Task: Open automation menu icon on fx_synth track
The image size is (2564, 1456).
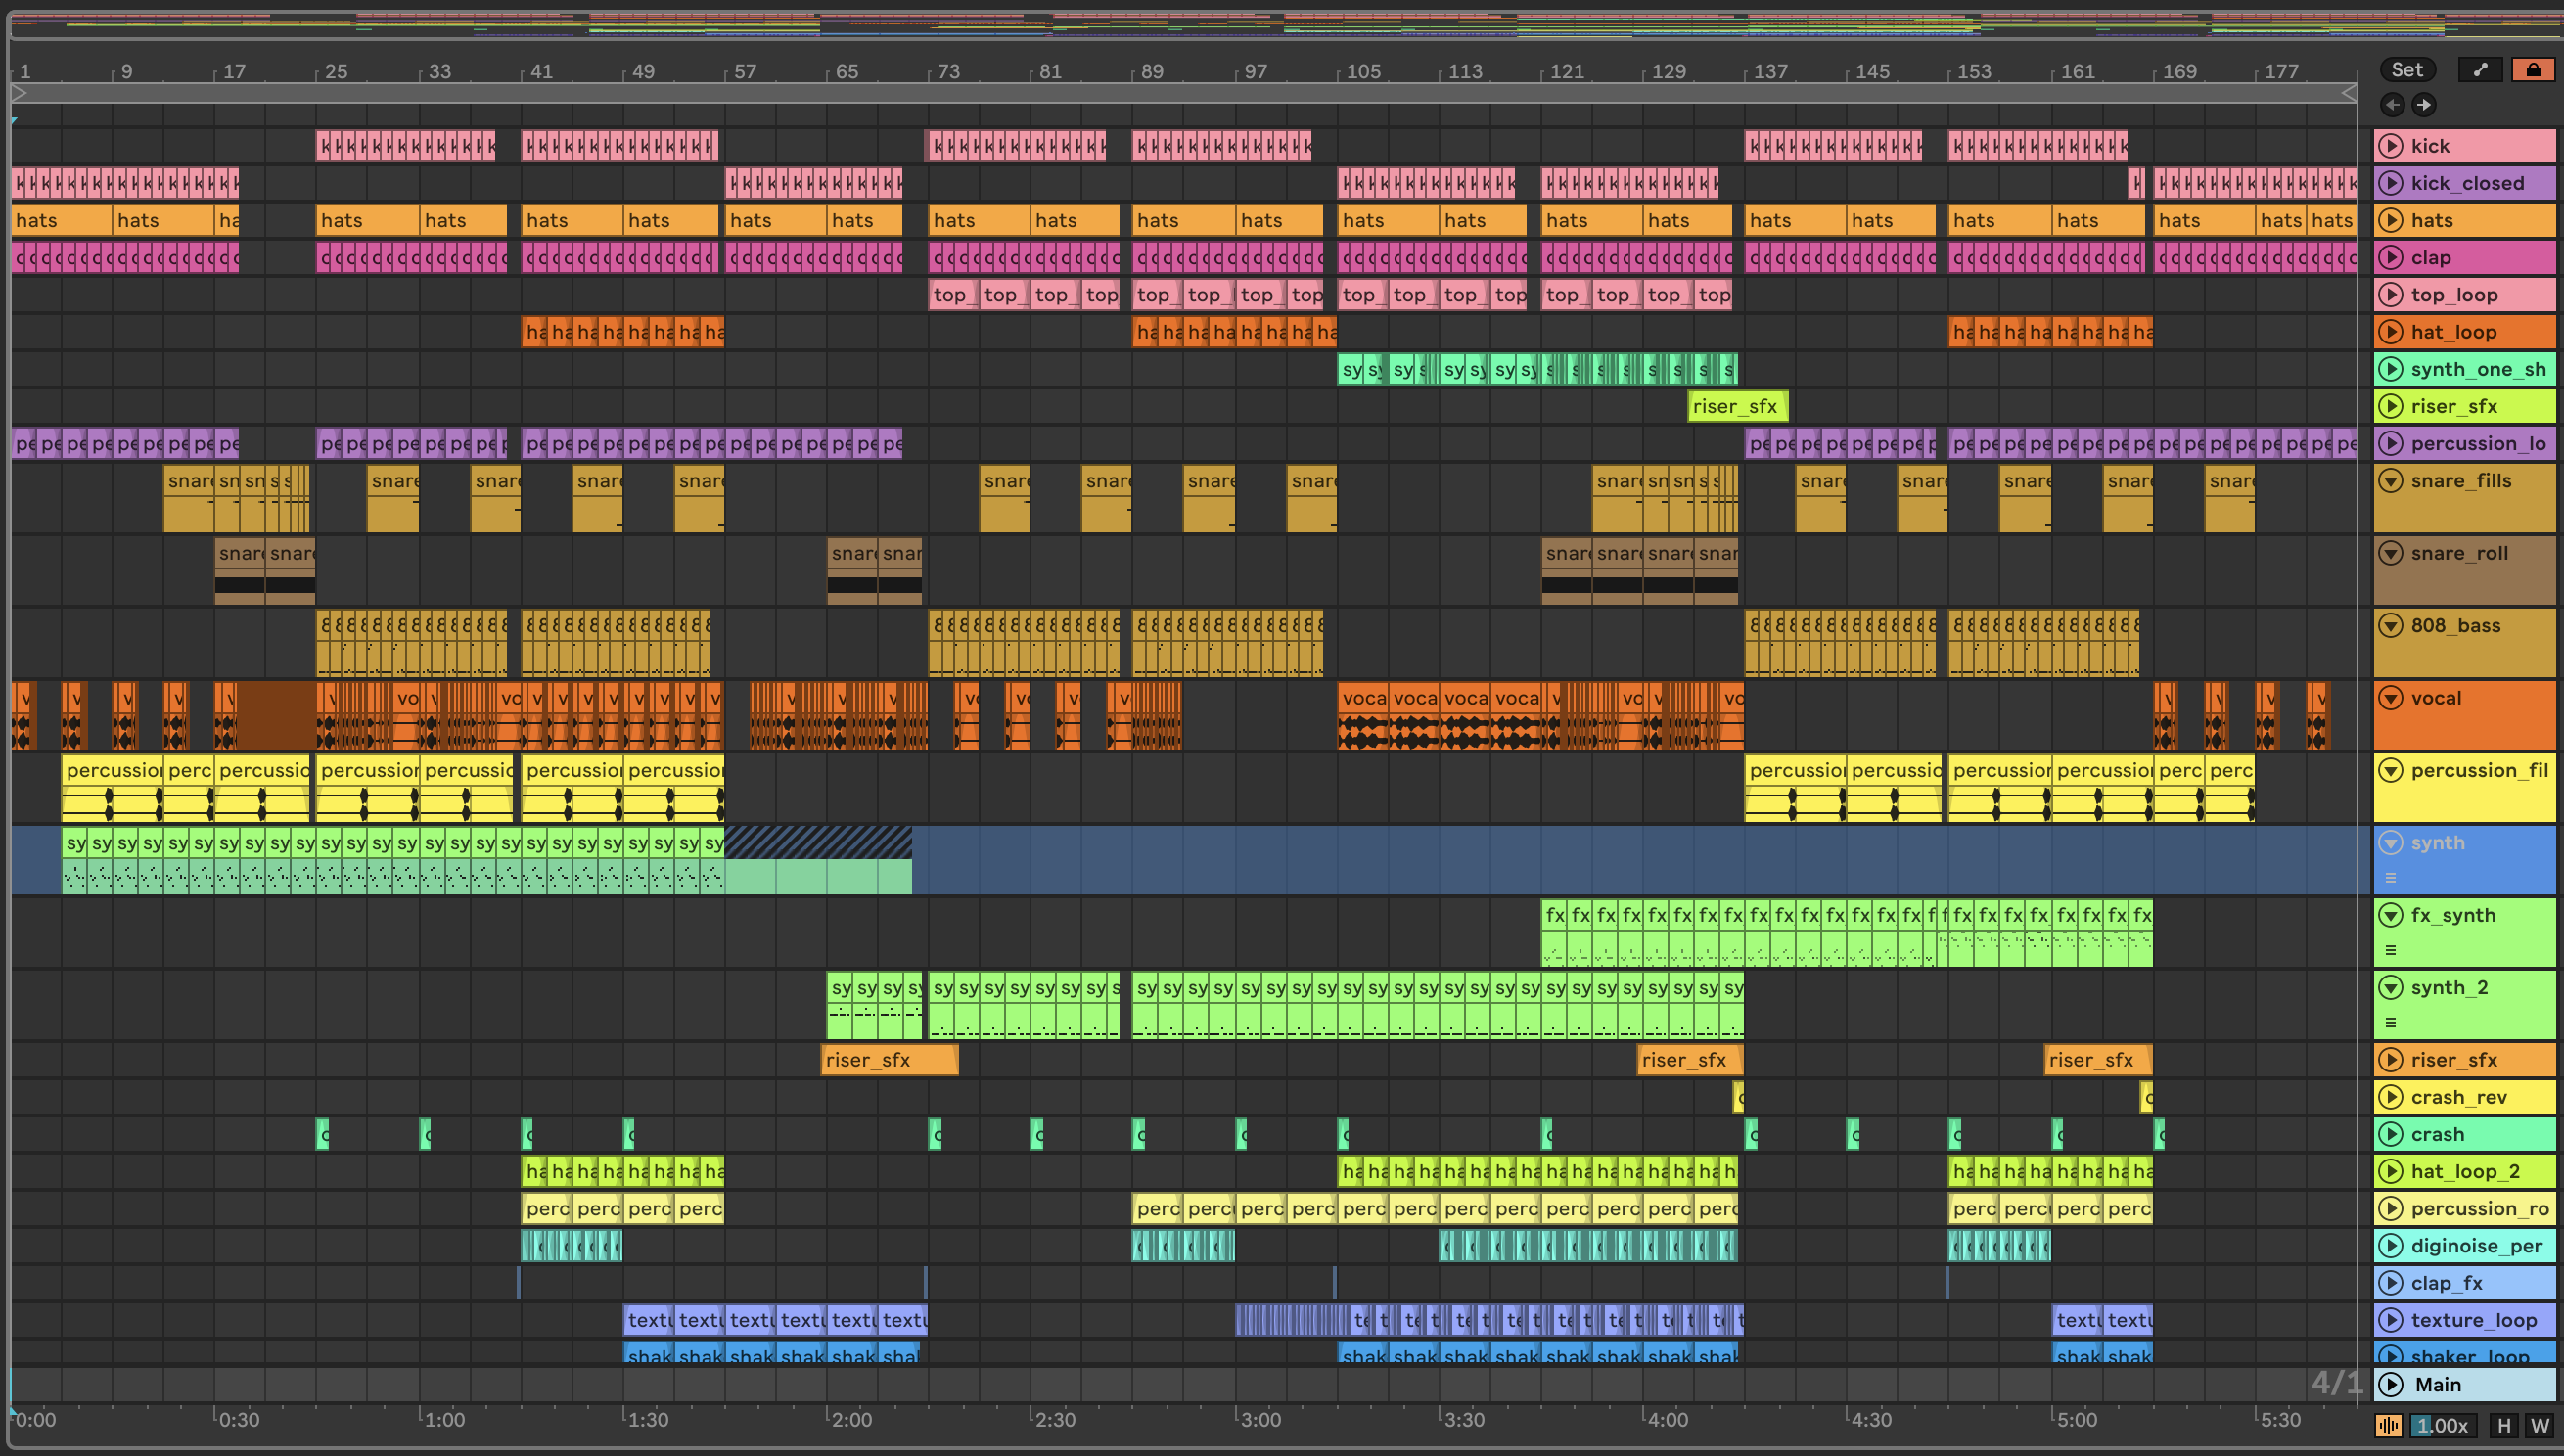Action: [2391, 950]
